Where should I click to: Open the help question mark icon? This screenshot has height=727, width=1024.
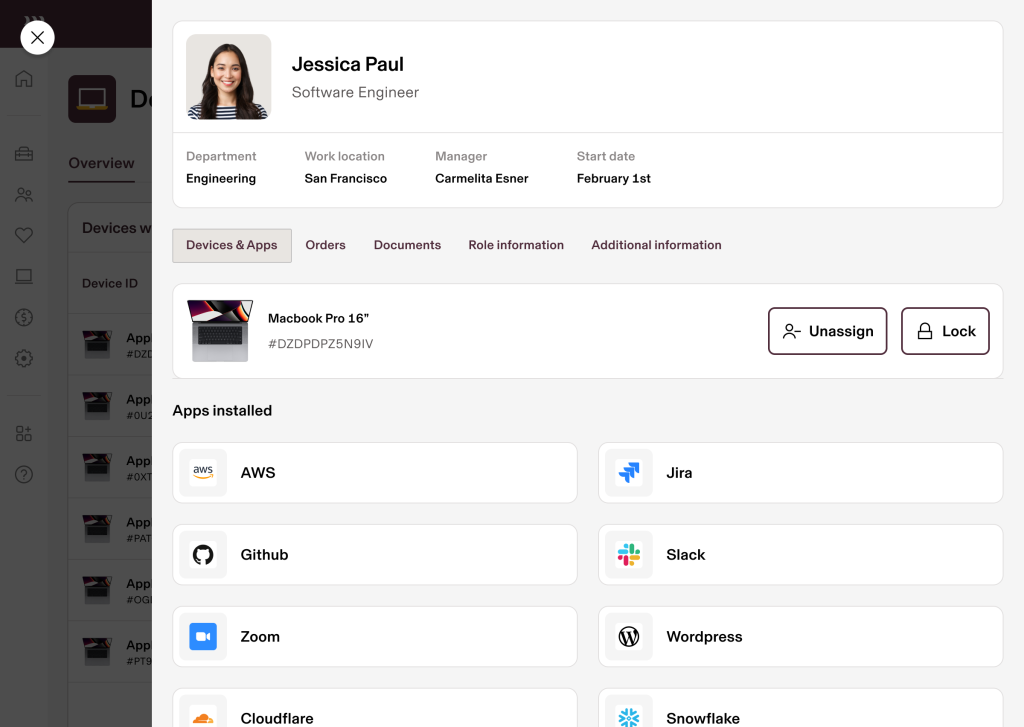point(24,475)
